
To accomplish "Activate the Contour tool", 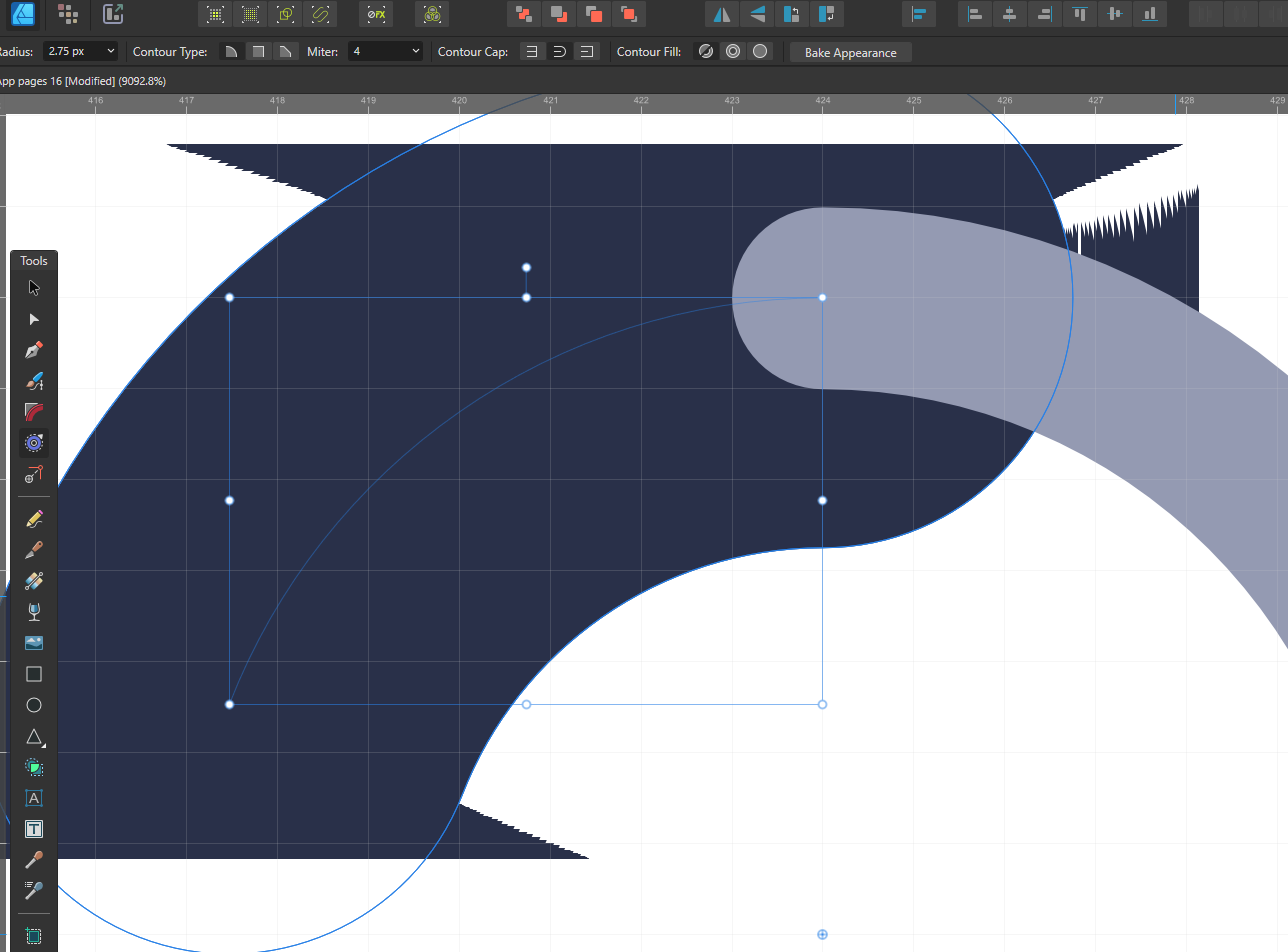I will (34, 443).
